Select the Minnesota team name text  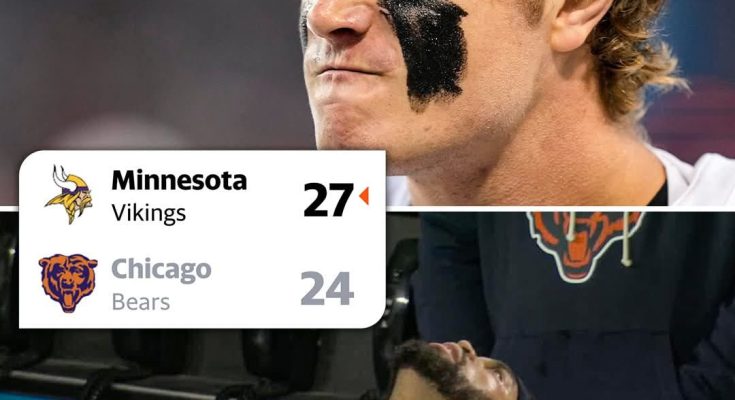(179, 180)
